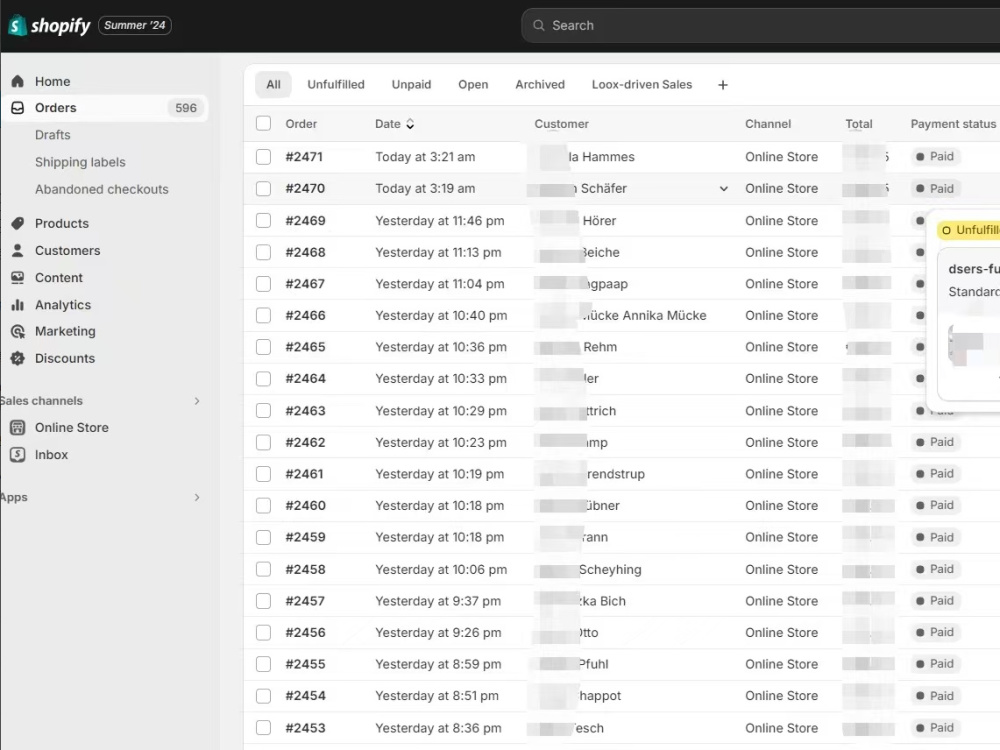Screen dimensions: 1000x750
Task: Open the Home icon in sidebar
Action: 18,81
